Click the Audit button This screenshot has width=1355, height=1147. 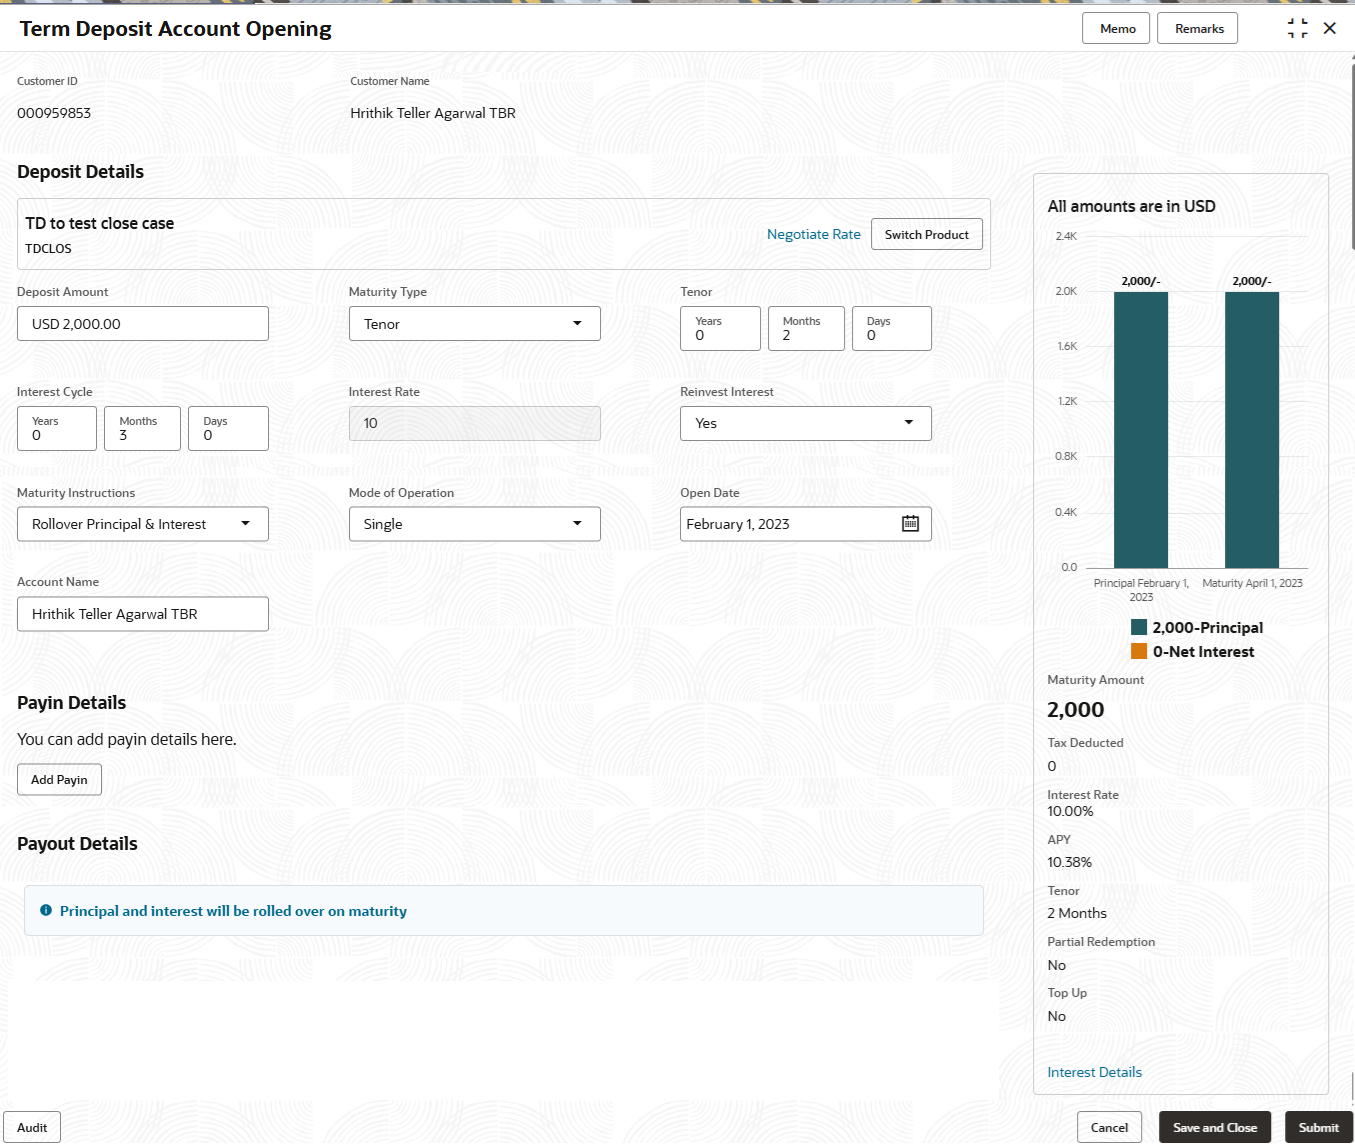(x=32, y=1127)
